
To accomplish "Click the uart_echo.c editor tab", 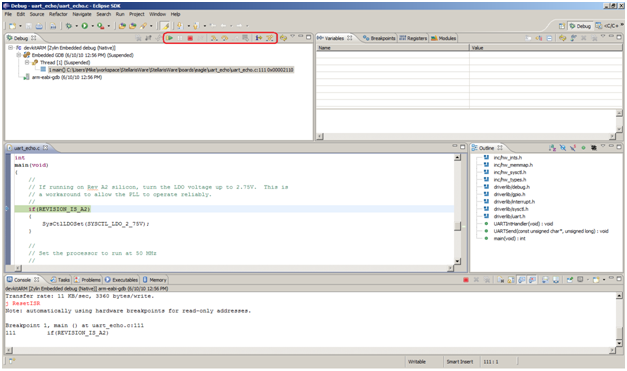I will pos(27,148).
